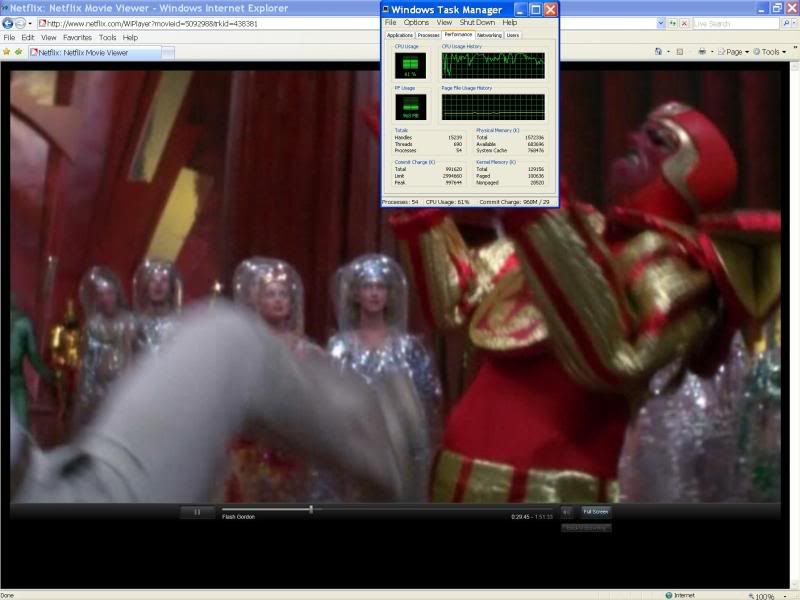Click the CPU Usage History graph
Screen dimensions: 800x600
click(493, 65)
